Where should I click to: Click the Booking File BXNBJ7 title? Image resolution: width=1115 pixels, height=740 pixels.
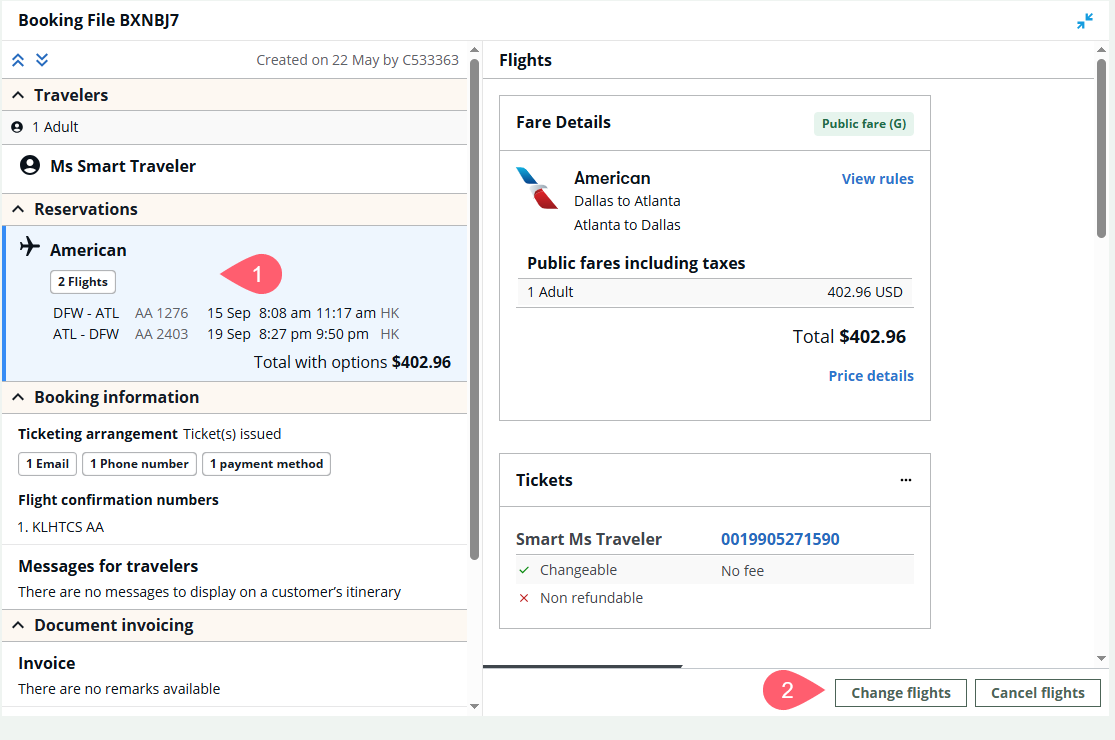(99, 21)
